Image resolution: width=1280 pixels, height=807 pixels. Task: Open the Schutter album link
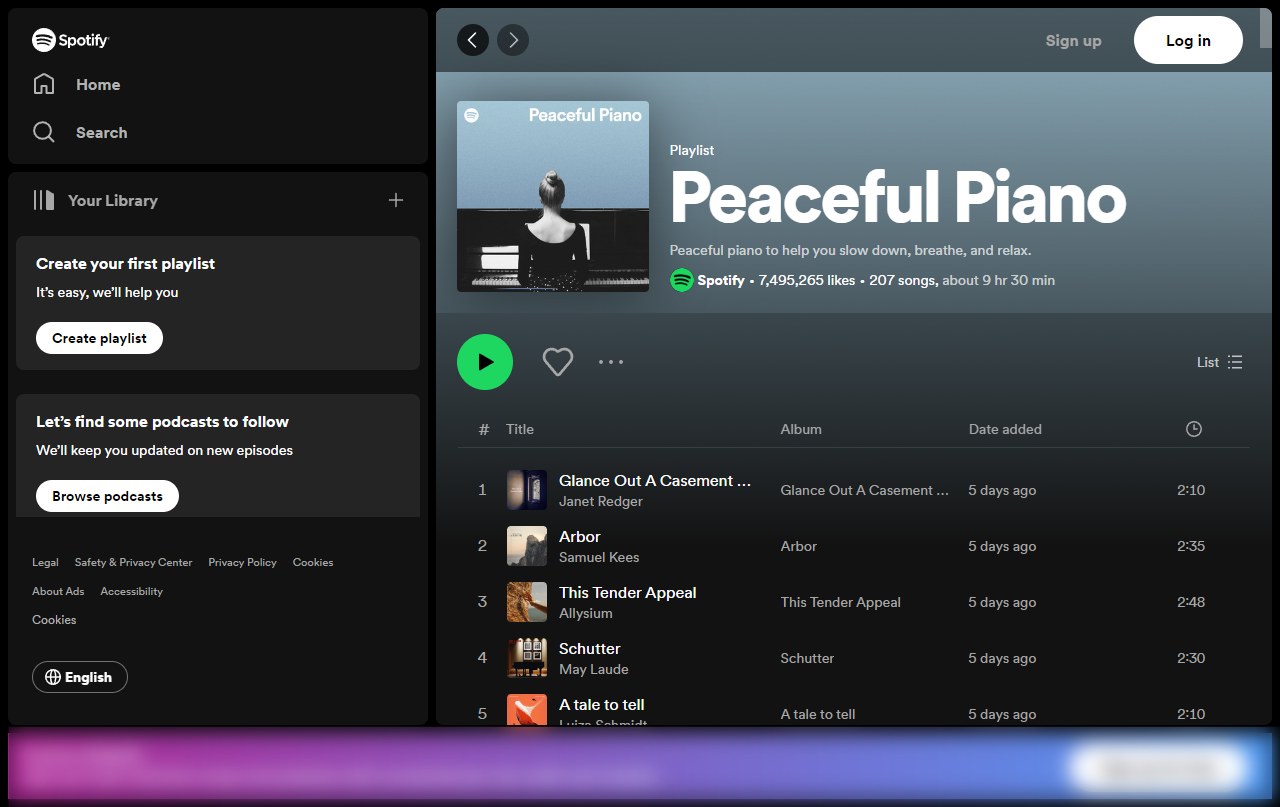coord(807,658)
